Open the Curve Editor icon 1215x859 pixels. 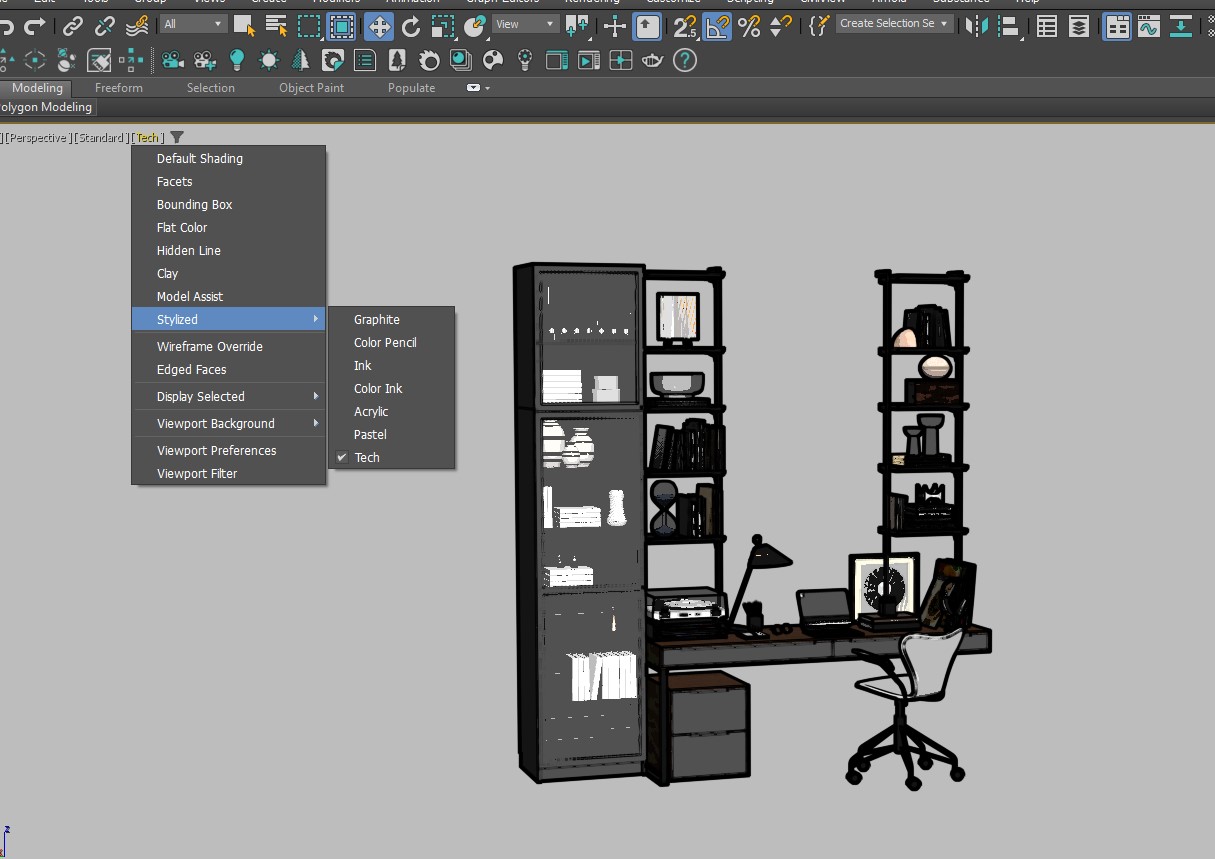click(x=1148, y=26)
